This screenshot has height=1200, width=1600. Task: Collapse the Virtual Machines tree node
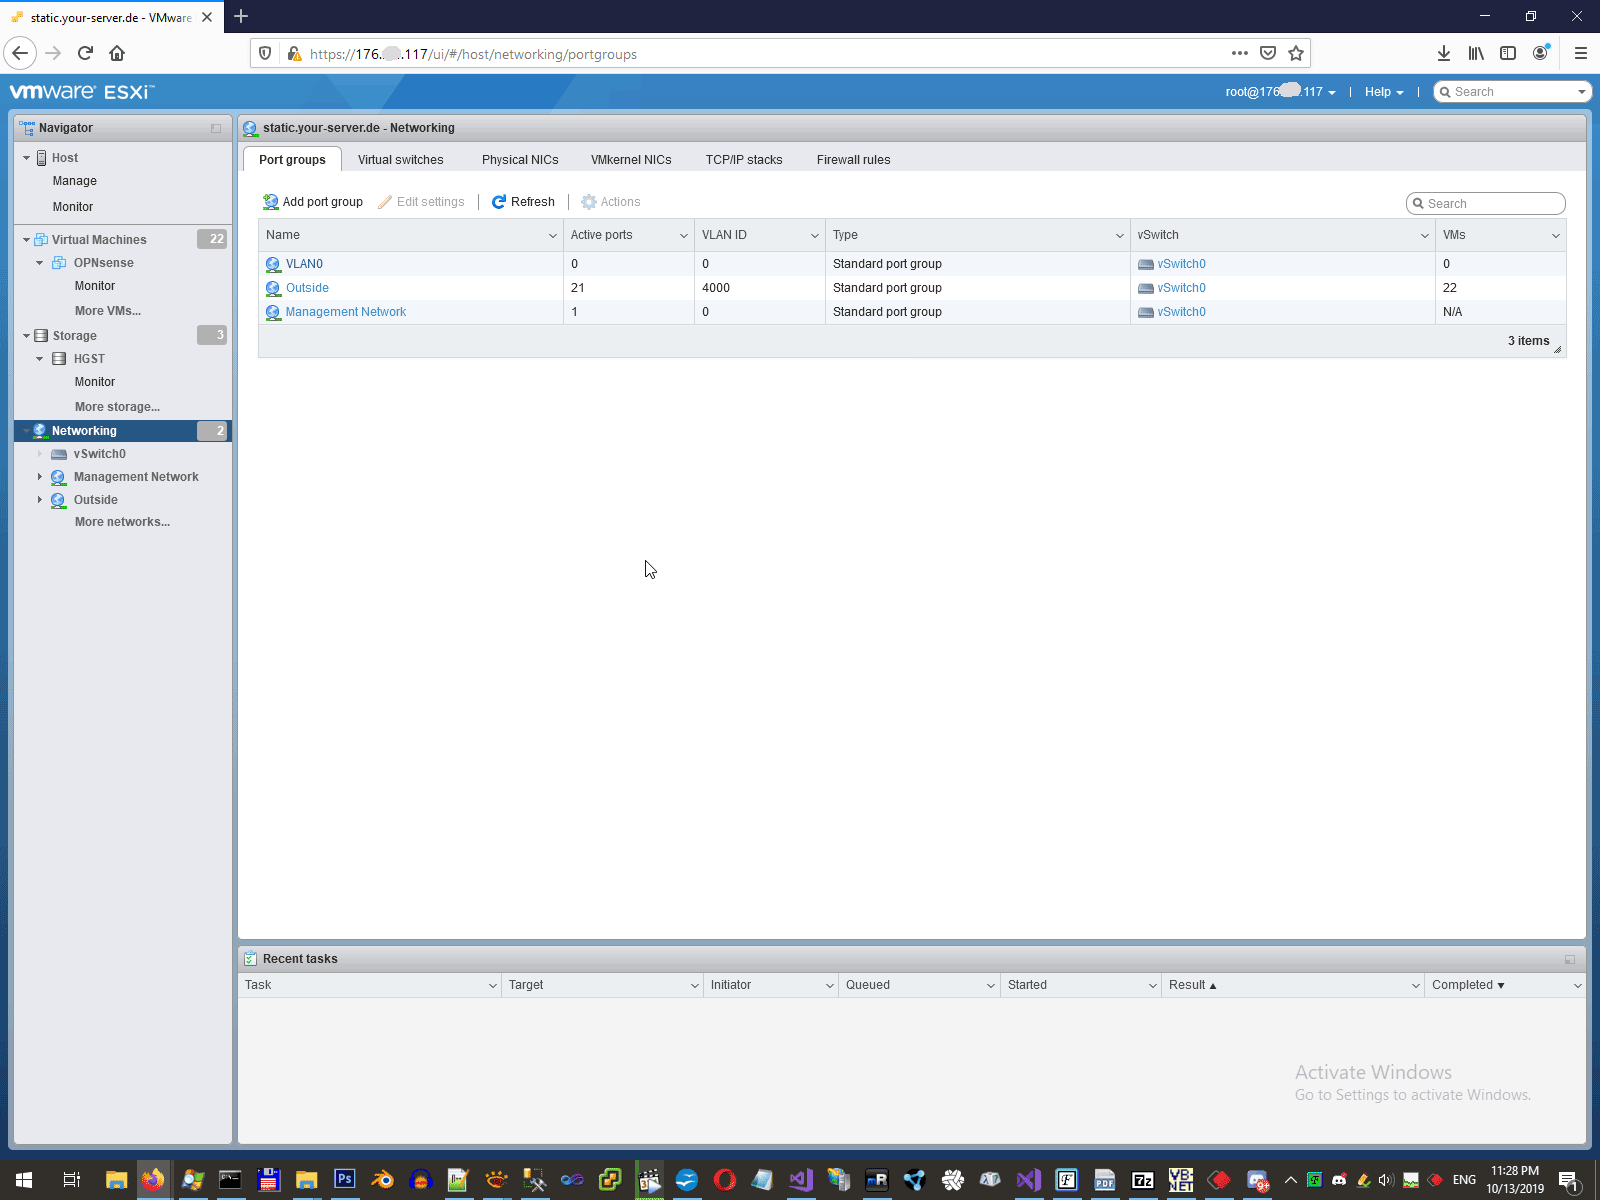27,240
